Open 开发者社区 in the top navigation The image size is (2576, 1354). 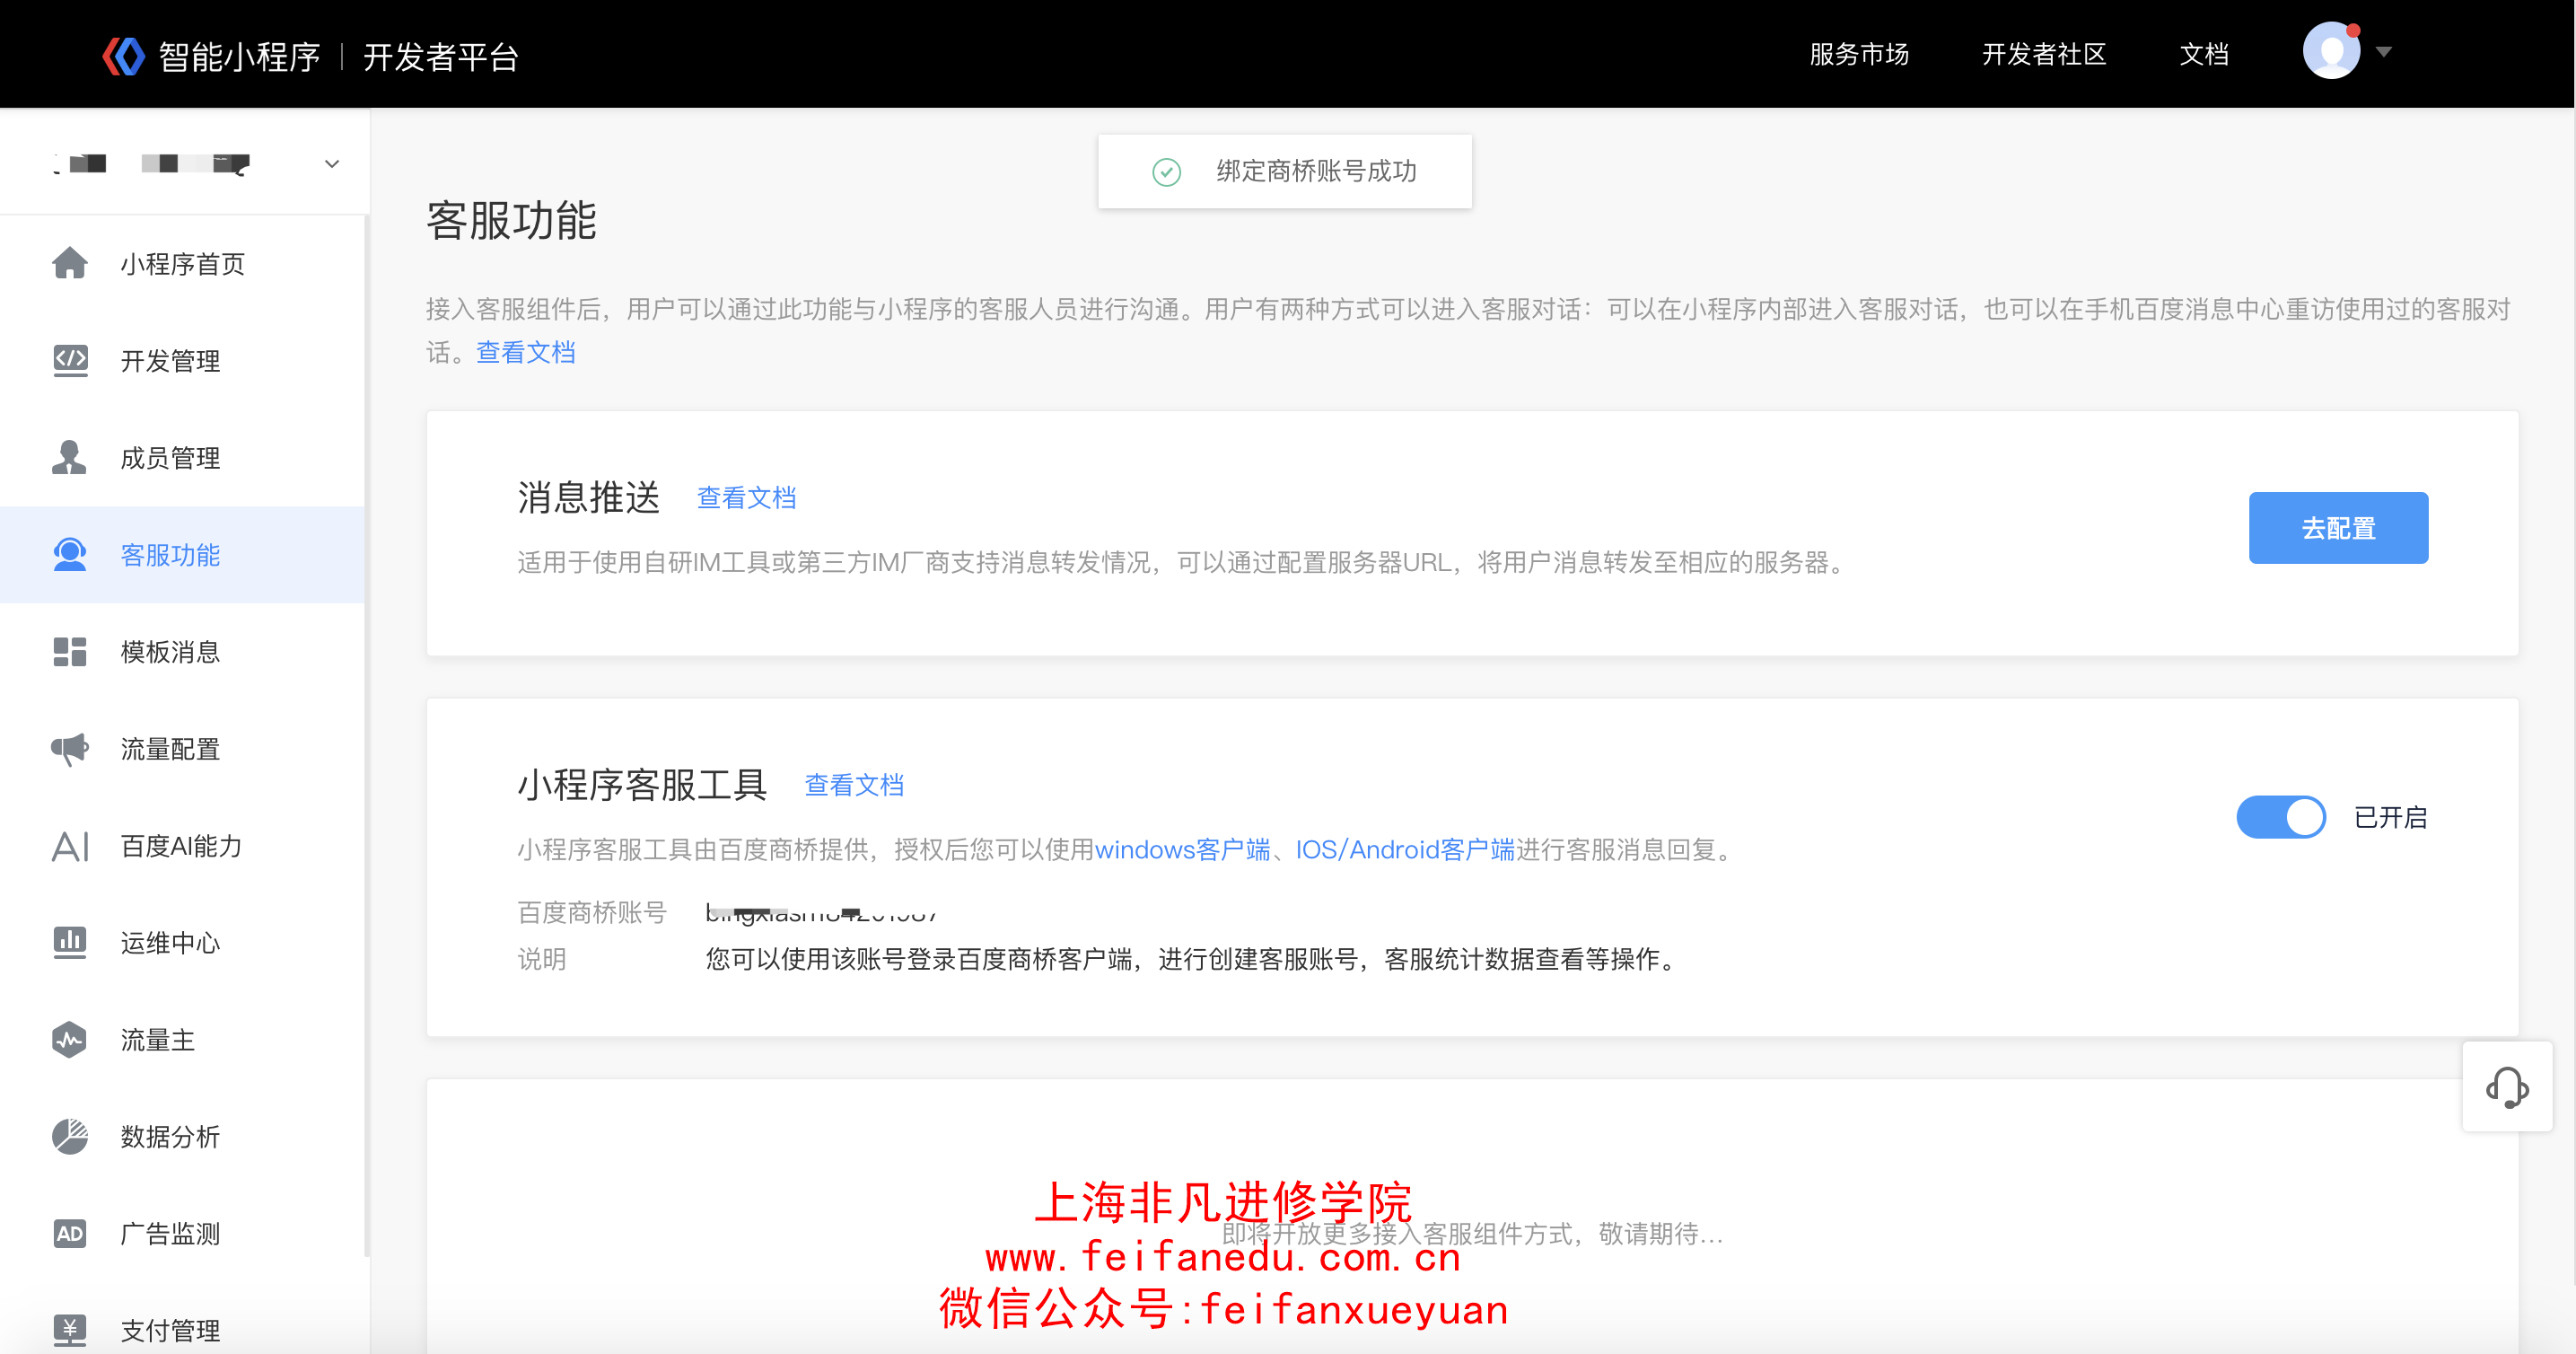pyautogui.click(x=2044, y=54)
